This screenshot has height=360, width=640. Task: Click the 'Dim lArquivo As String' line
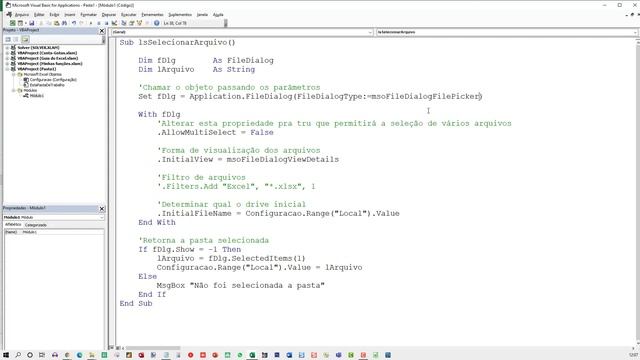196,69
